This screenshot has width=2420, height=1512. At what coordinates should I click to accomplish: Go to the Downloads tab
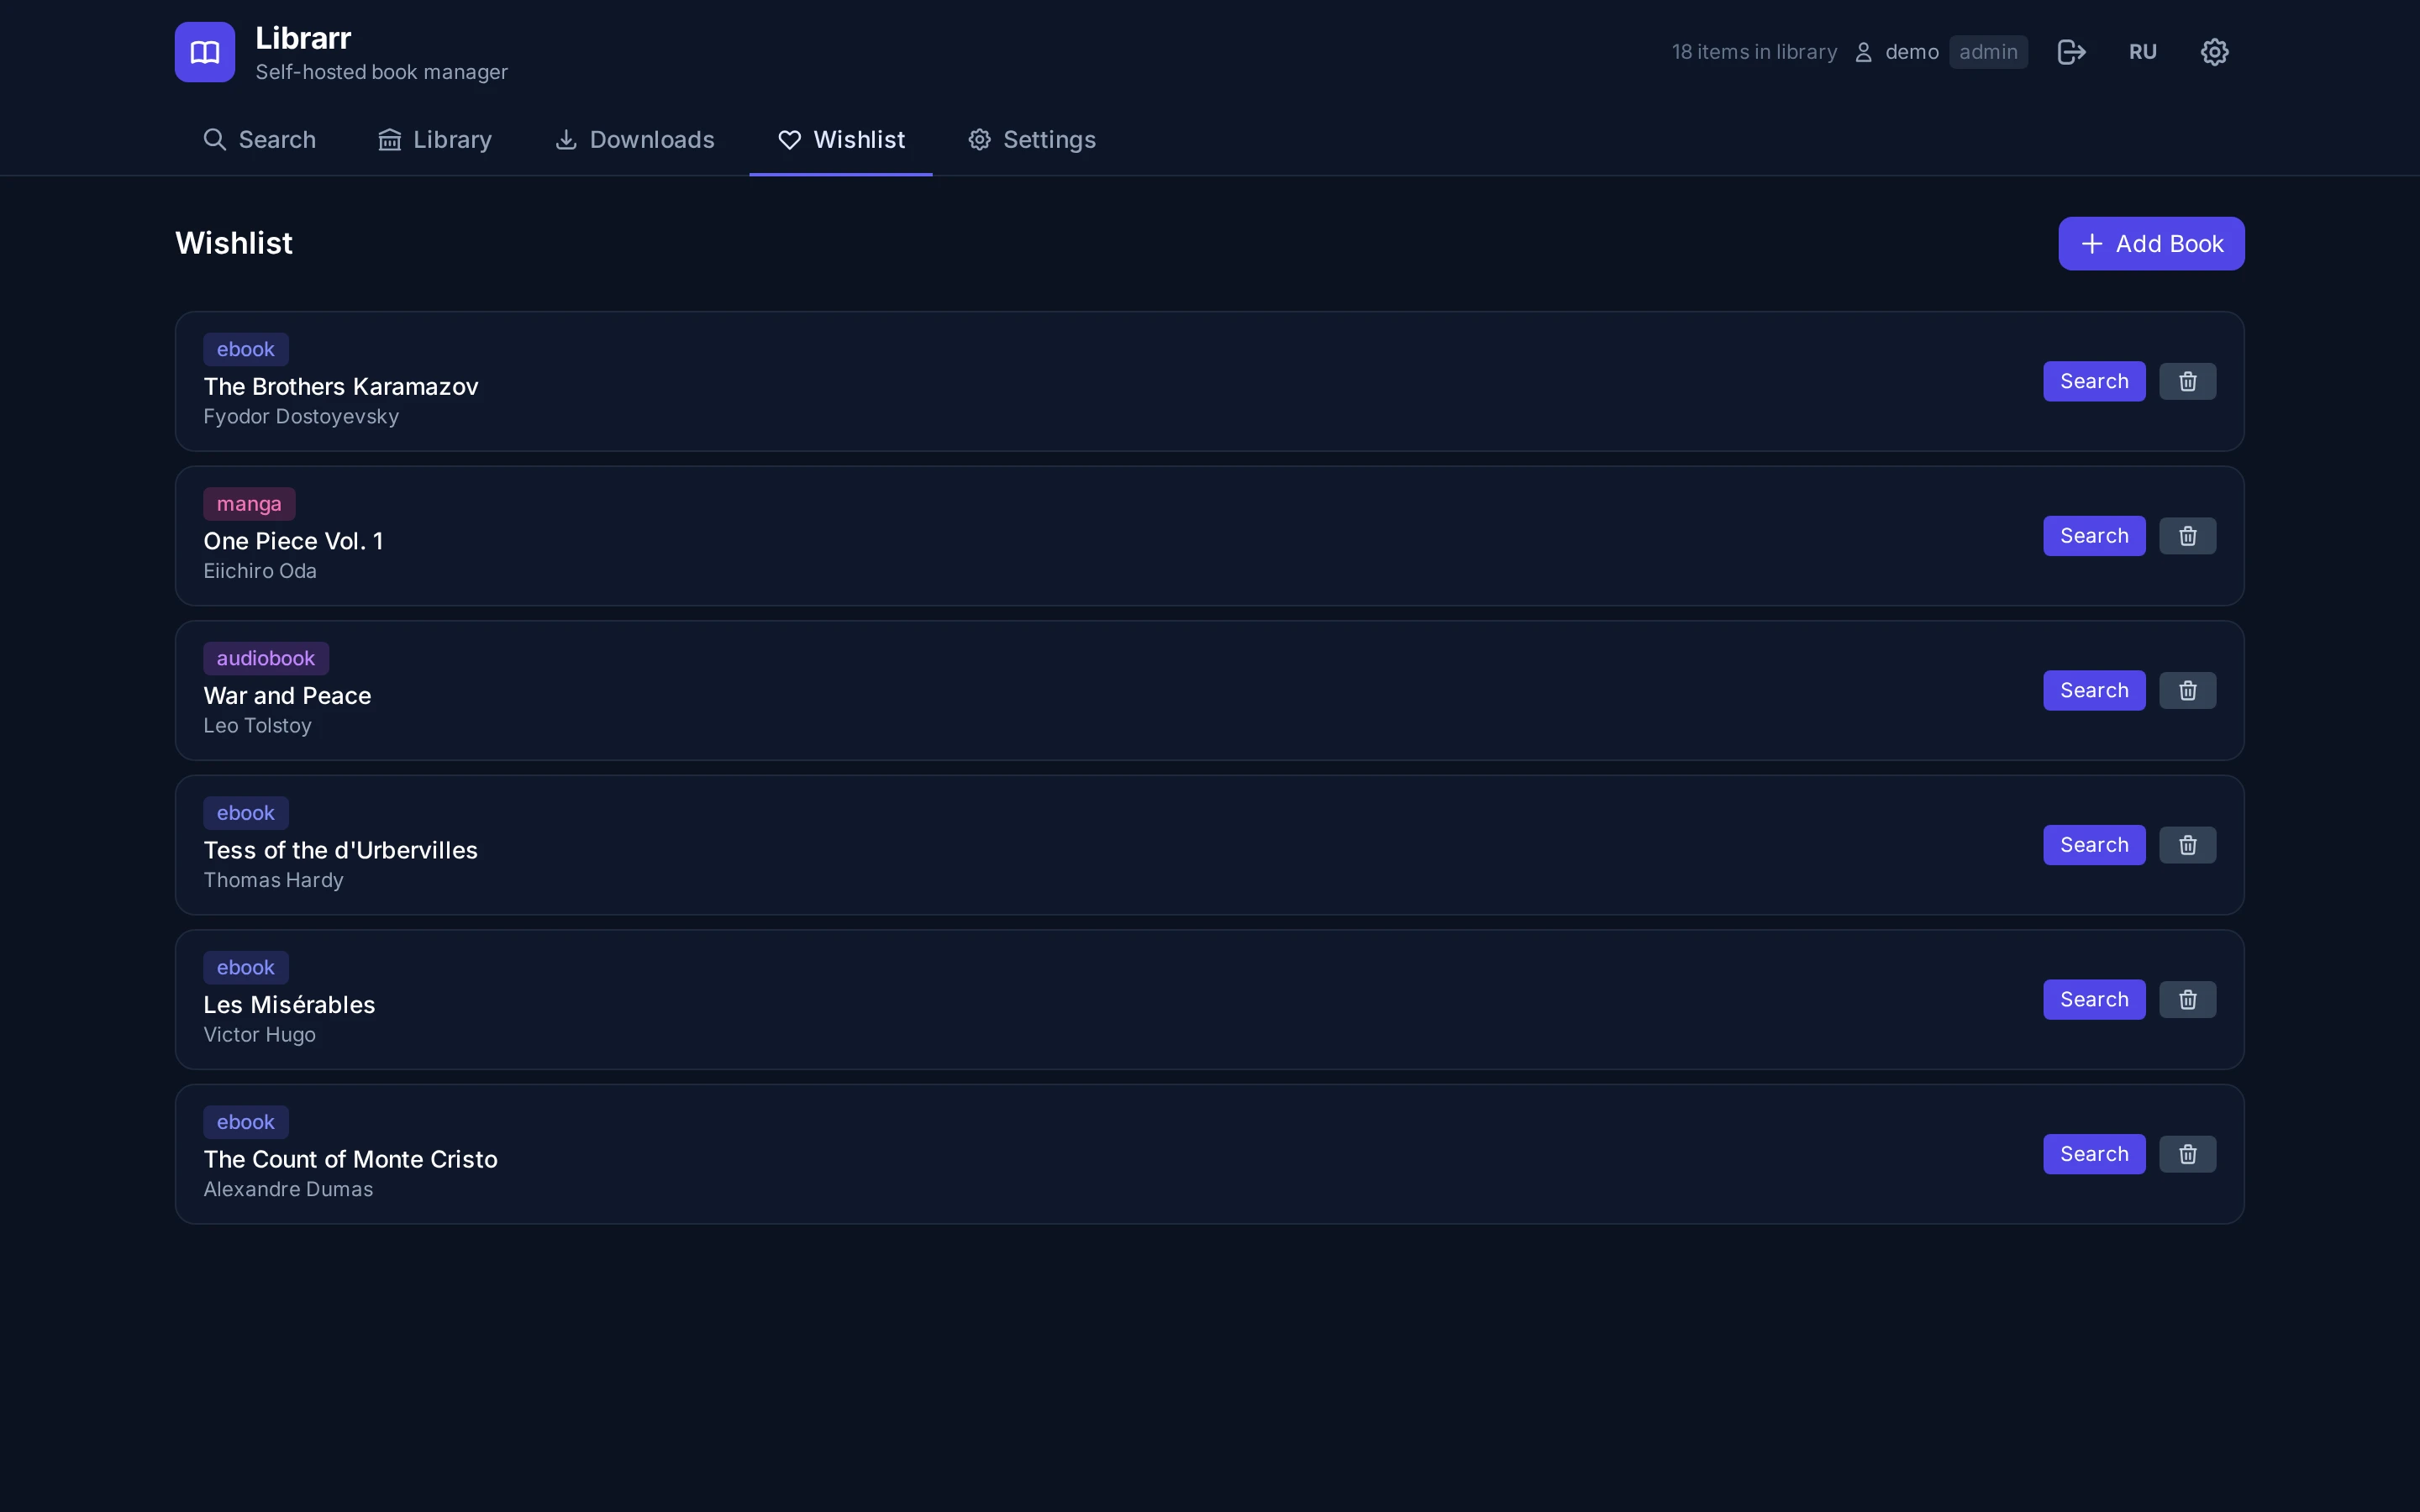(x=635, y=140)
